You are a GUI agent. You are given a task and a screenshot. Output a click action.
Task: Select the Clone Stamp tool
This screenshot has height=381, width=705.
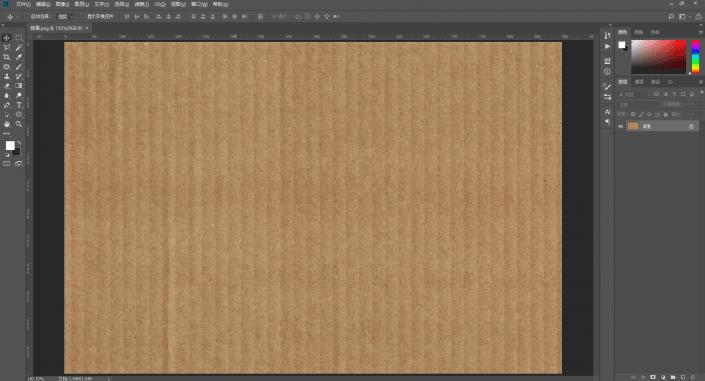tap(7, 76)
